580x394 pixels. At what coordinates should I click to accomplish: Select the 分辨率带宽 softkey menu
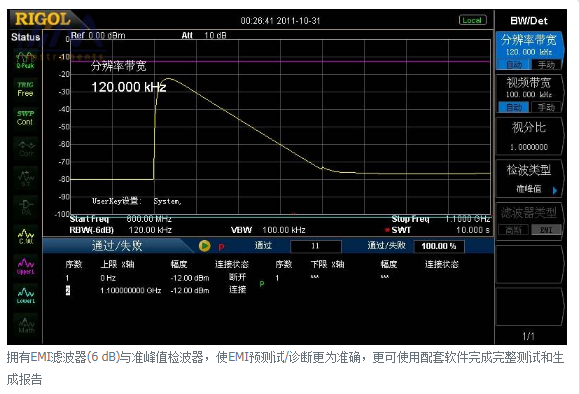coord(529,50)
